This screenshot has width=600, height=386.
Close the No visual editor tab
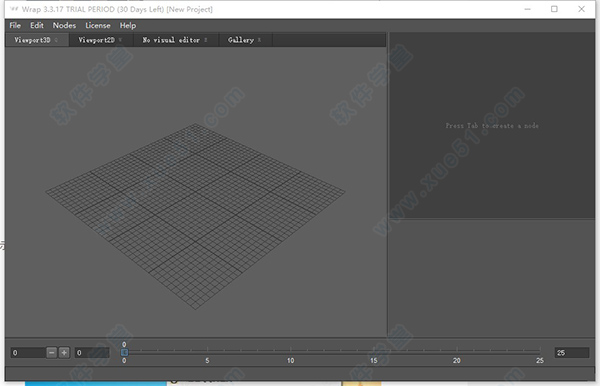[205, 40]
